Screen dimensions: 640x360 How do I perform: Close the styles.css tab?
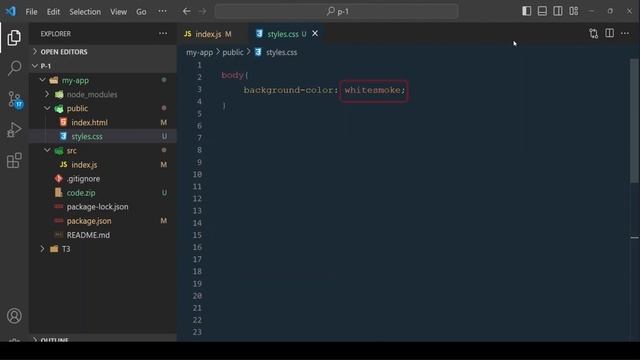click(x=315, y=33)
